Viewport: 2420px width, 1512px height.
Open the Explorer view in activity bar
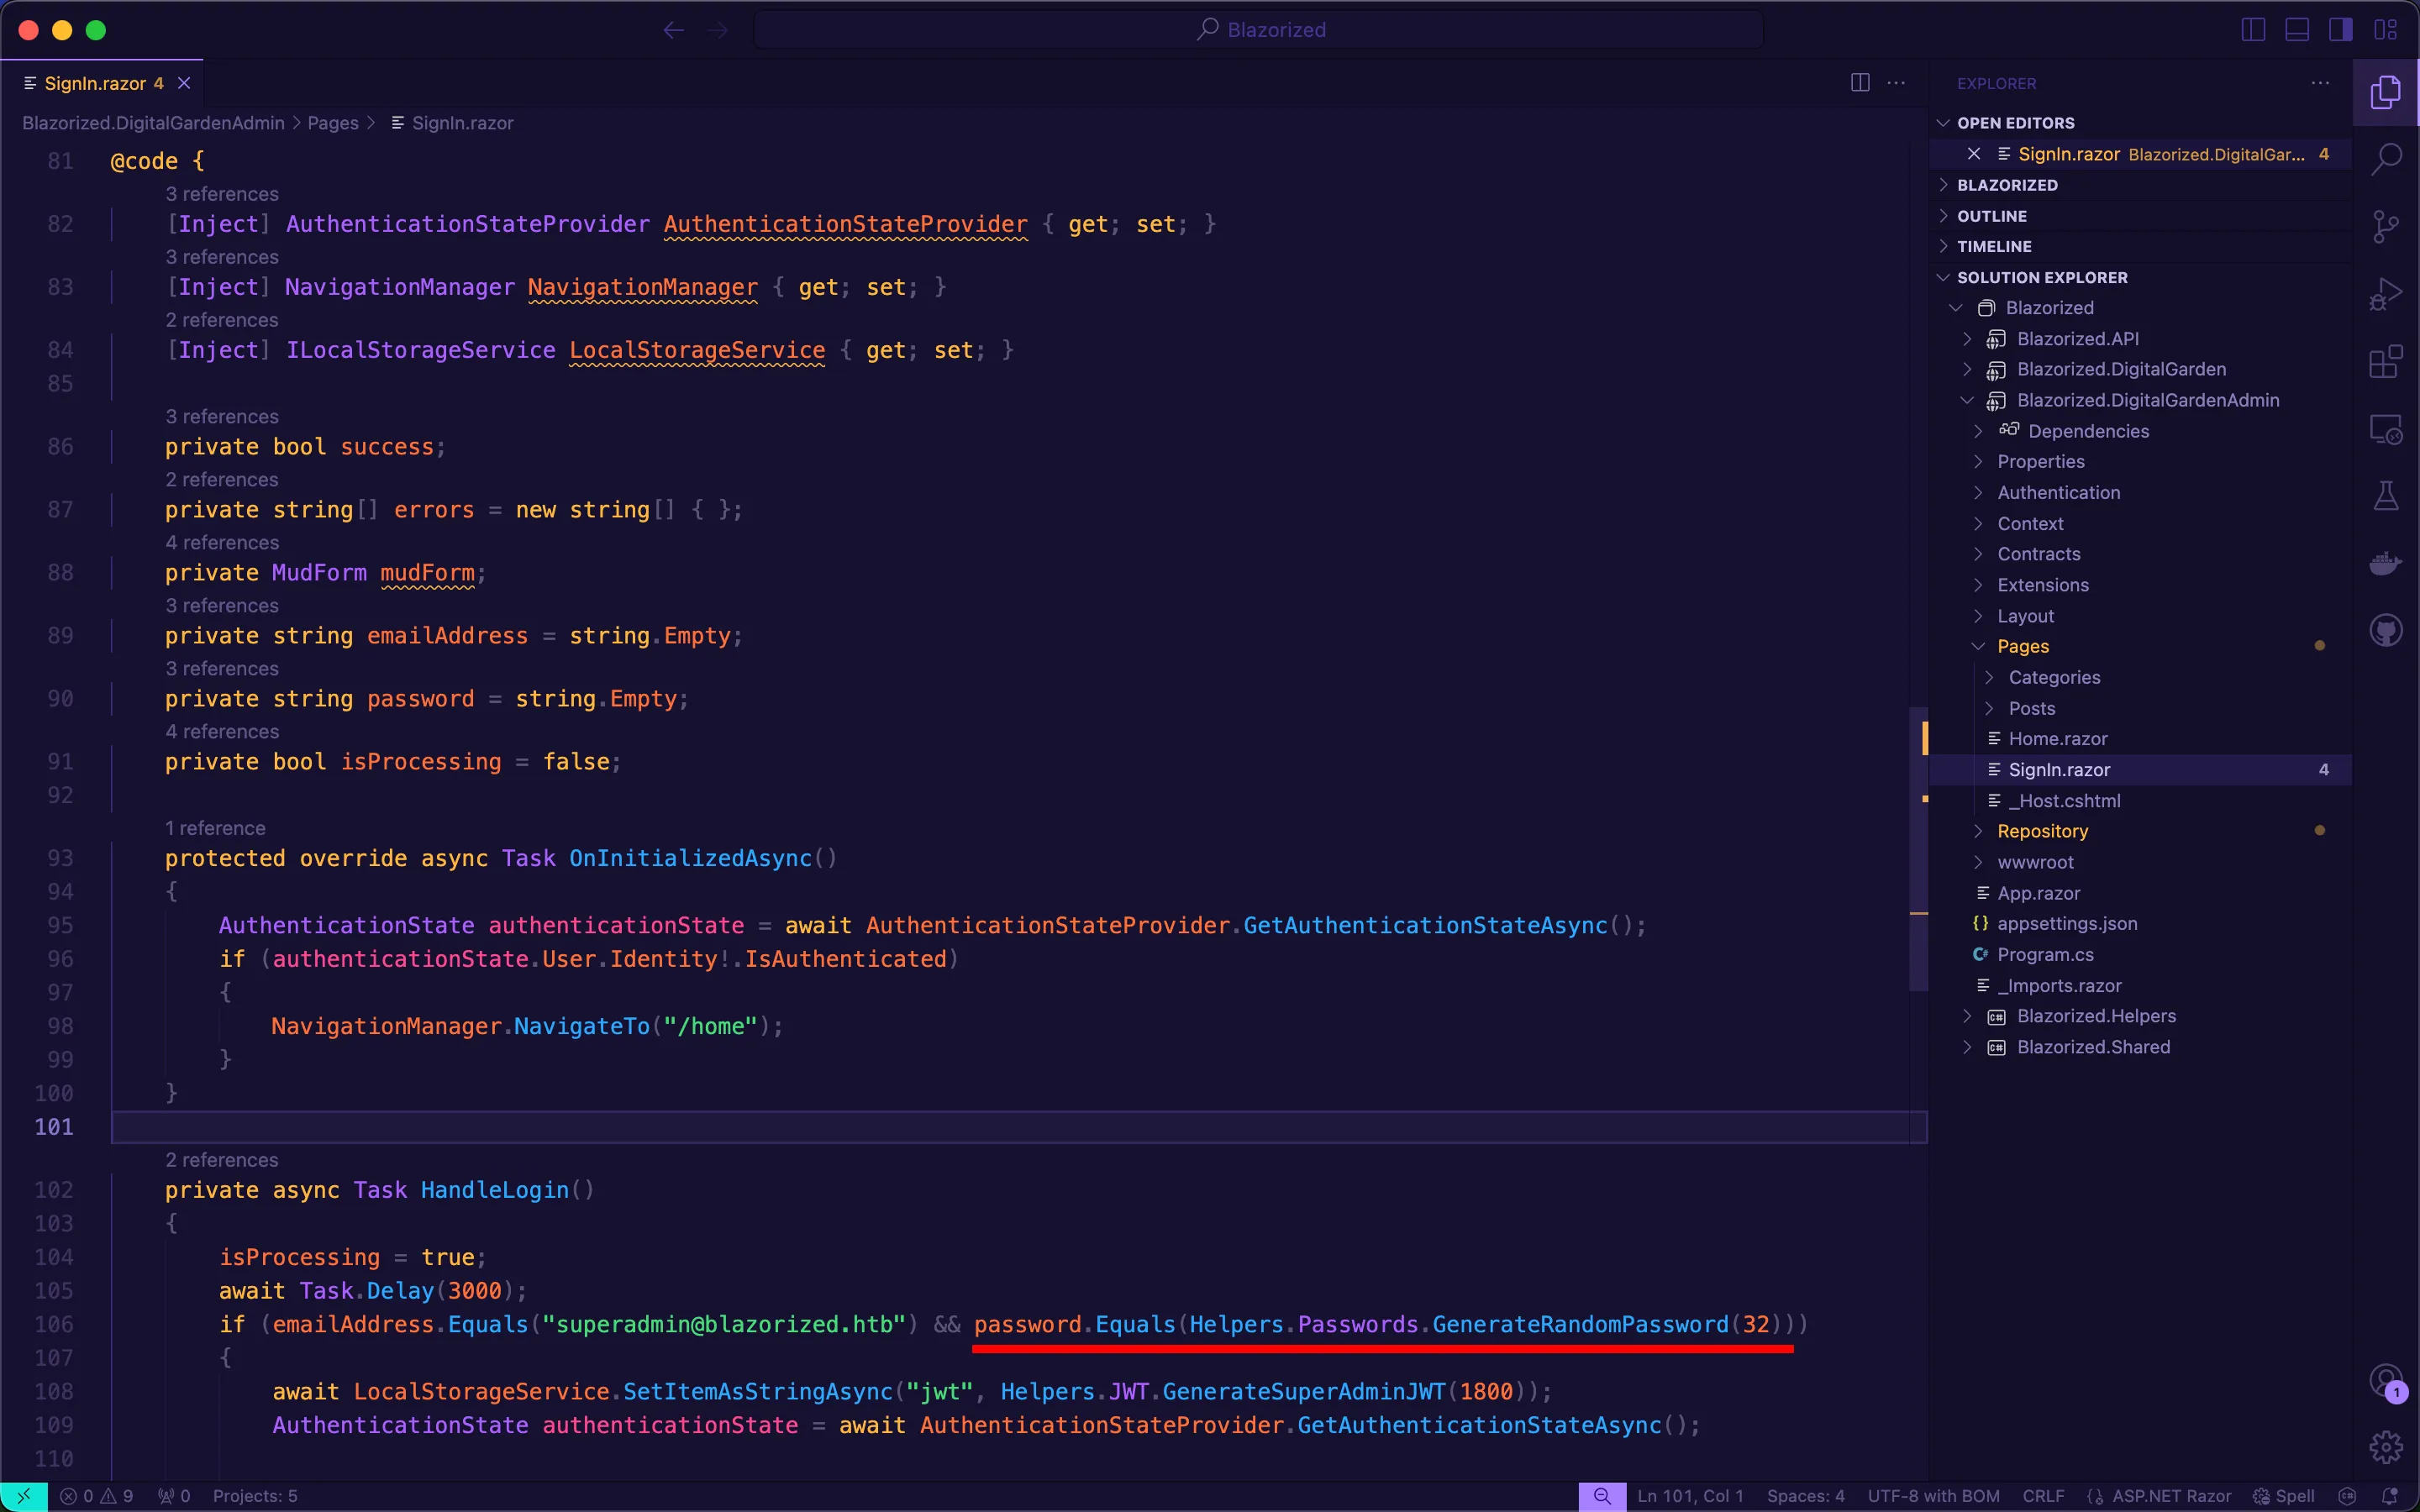2385,92
